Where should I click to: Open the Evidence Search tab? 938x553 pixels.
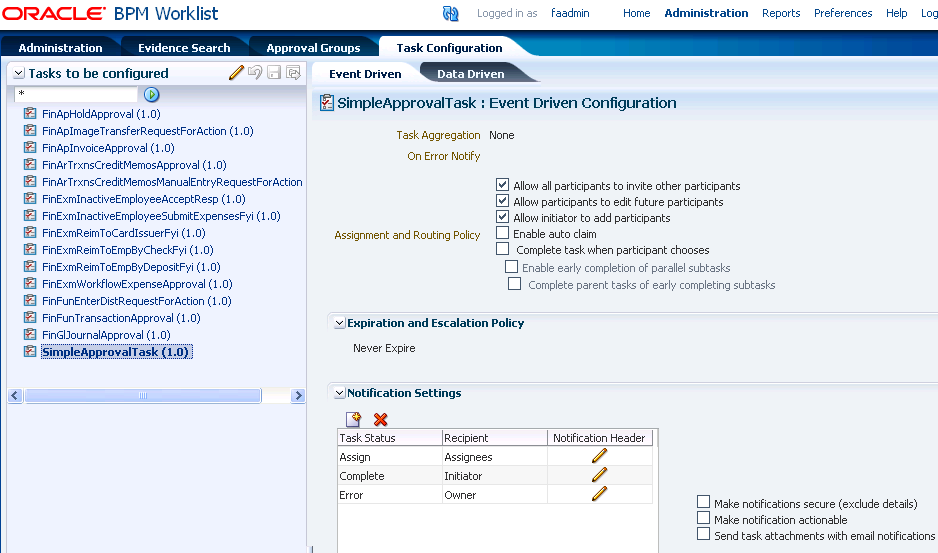point(184,48)
